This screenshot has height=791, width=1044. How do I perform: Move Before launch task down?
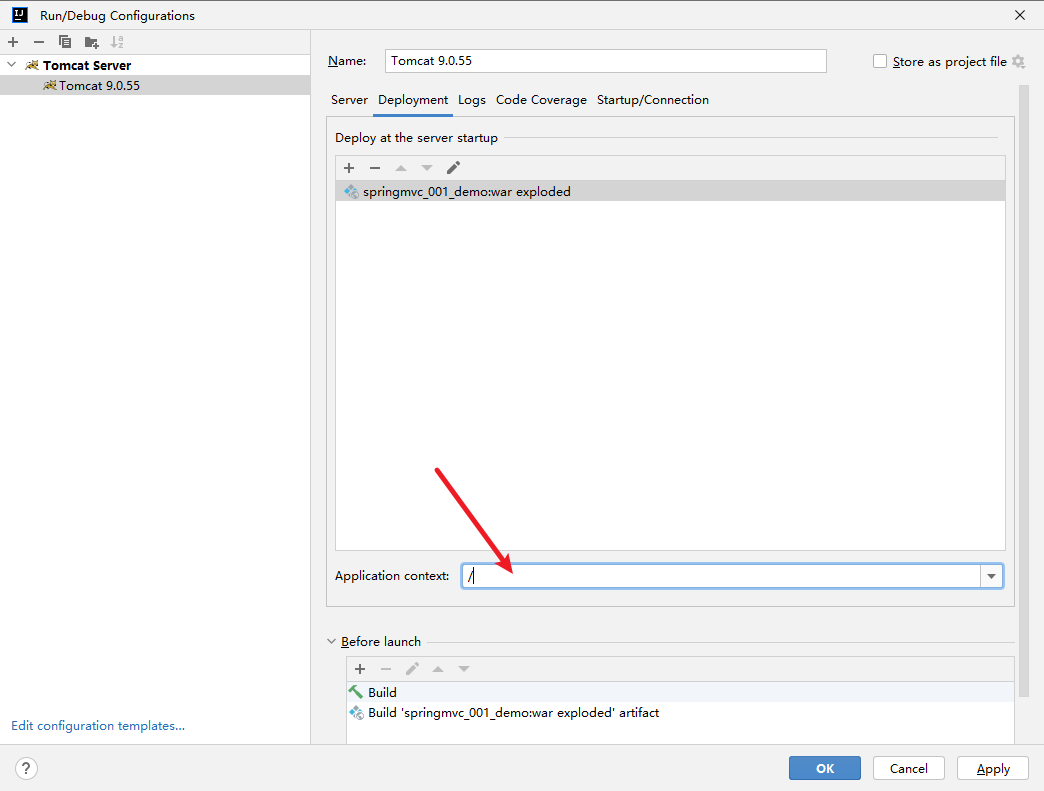[x=464, y=668]
